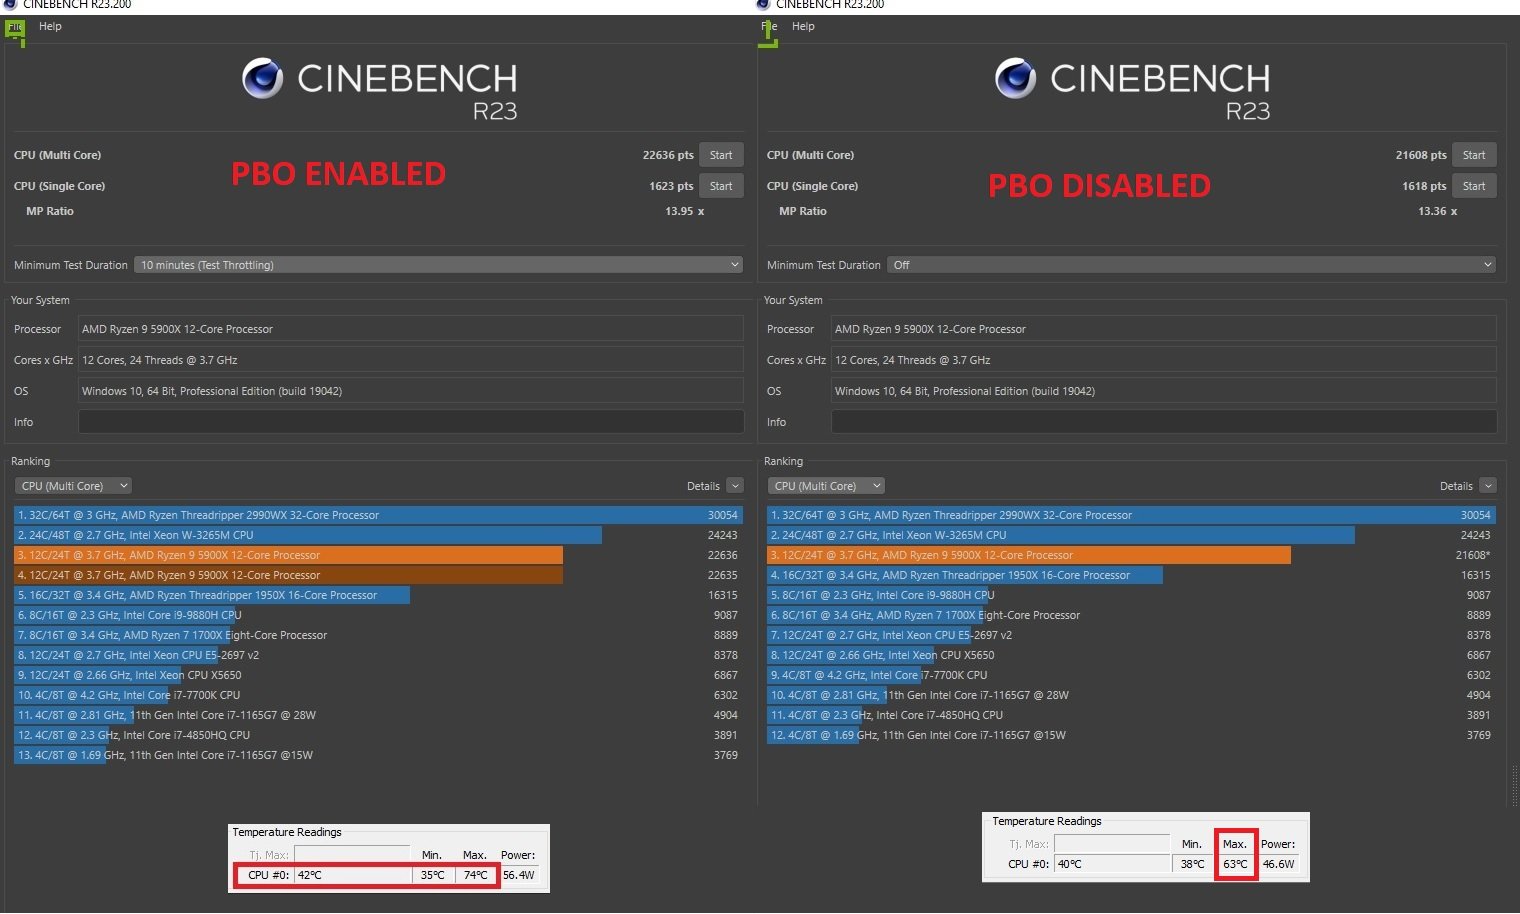The width and height of the screenshot is (1520, 914).
Task: Open left window ranking CPU (Multi Core) dropdown
Action: point(73,486)
